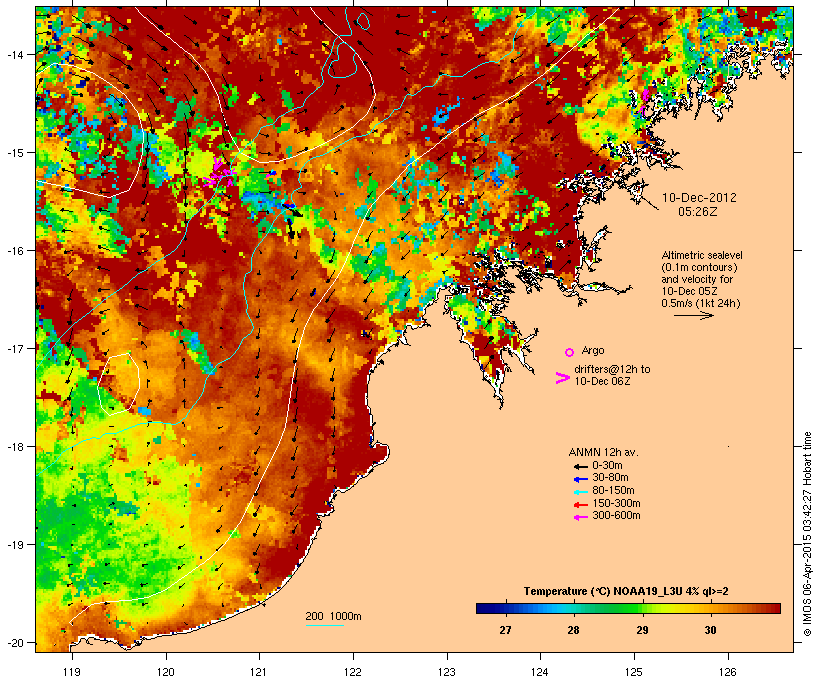The width and height of the screenshot is (820, 680).
Task: Click the magenta 300-600m legend arrow
Action: click(580, 517)
